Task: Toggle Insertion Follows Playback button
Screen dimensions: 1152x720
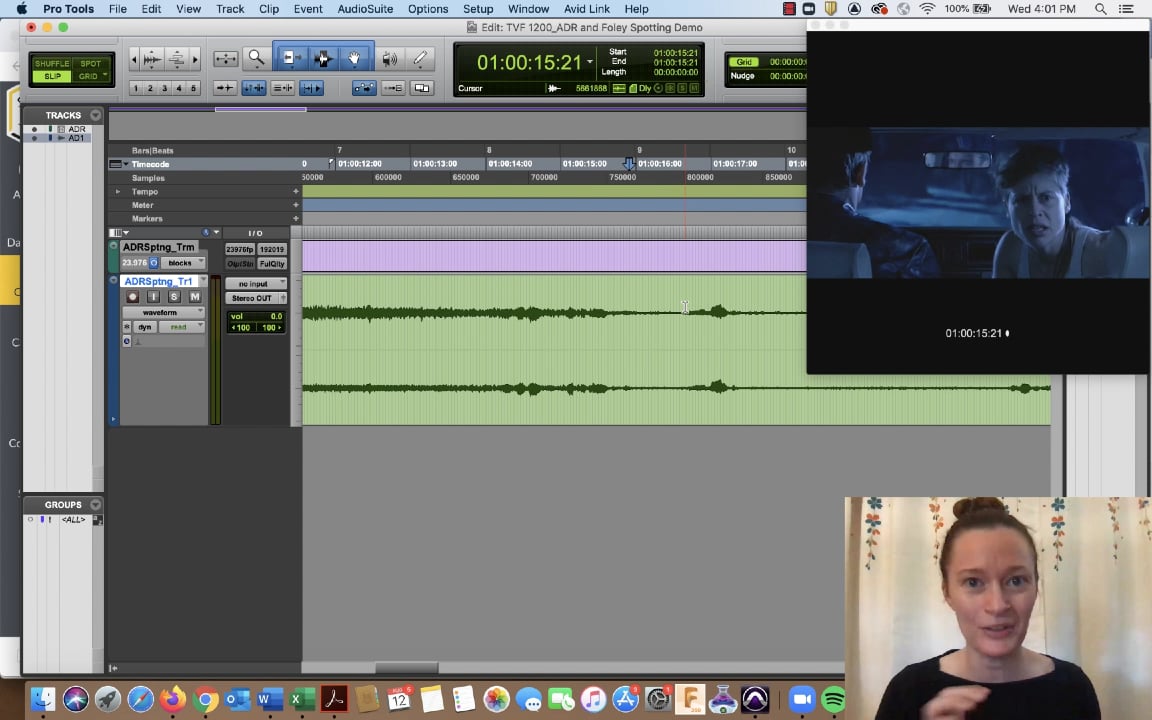Action: (x=312, y=88)
